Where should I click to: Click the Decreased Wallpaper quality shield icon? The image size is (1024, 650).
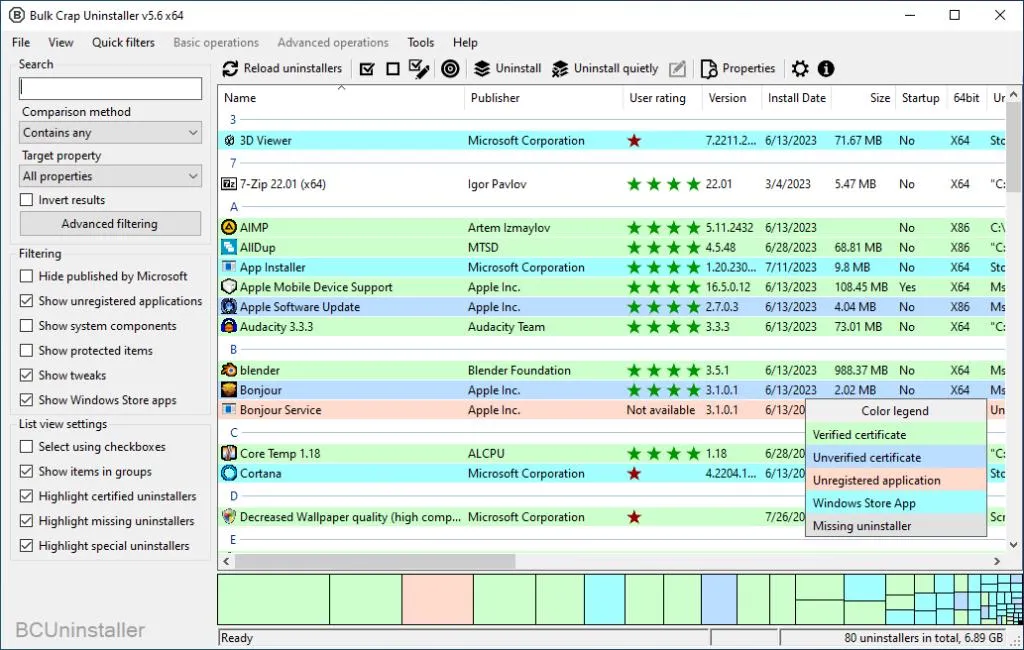click(229, 517)
